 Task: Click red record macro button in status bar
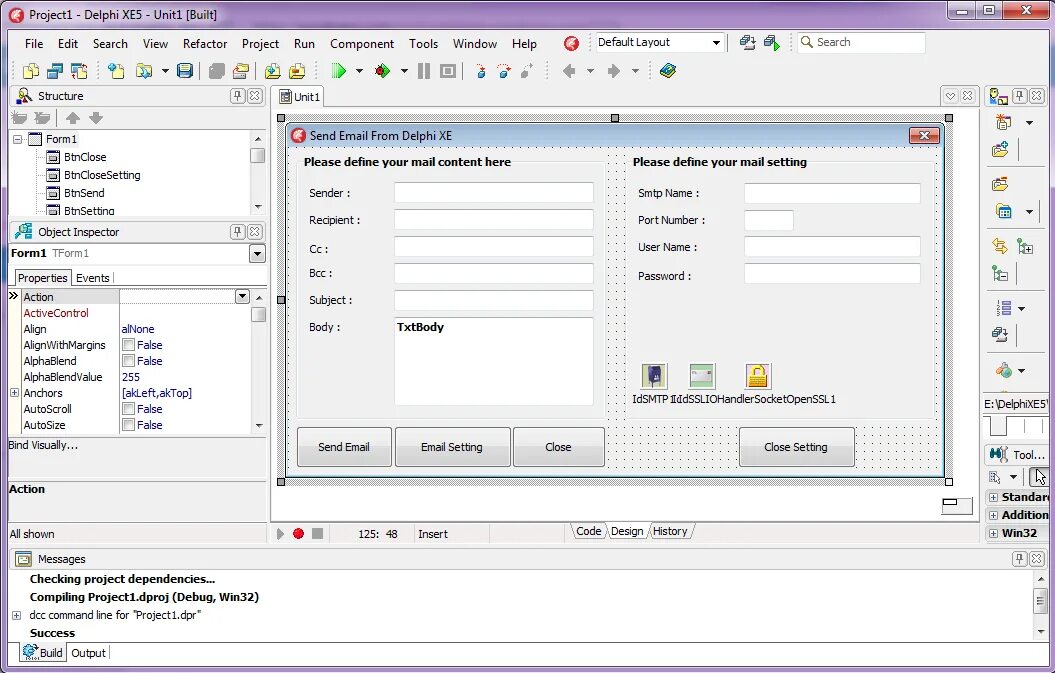299,534
